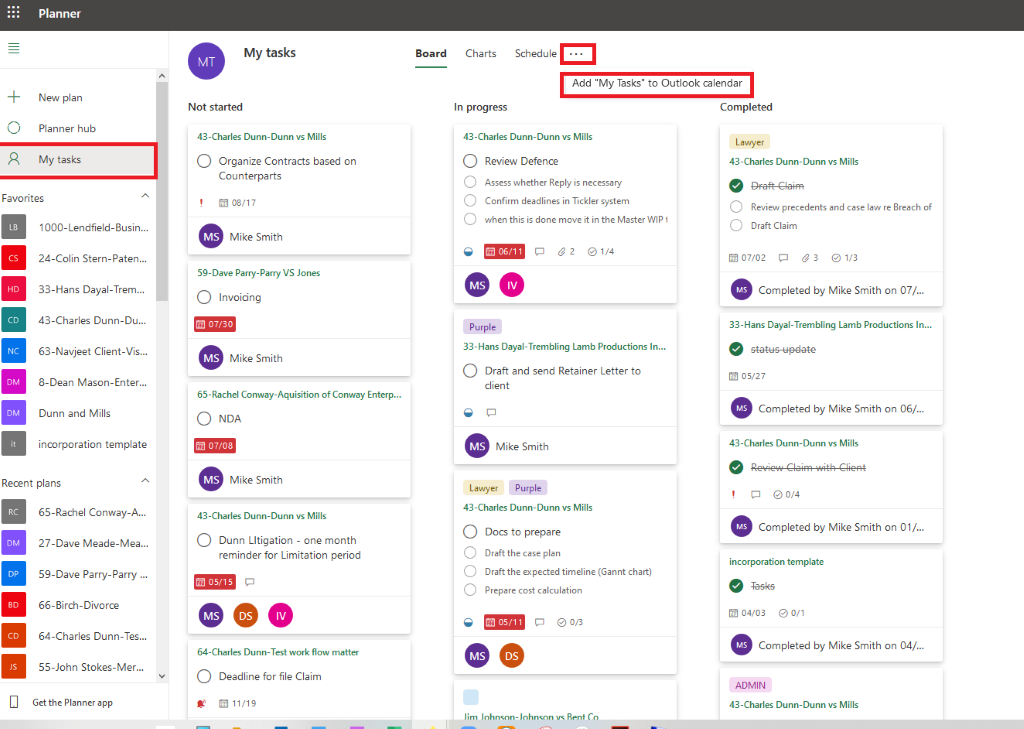Click DS avatar on Docs to prepare card
The height and width of the screenshot is (729, 1024).
[x=512, y=656]
